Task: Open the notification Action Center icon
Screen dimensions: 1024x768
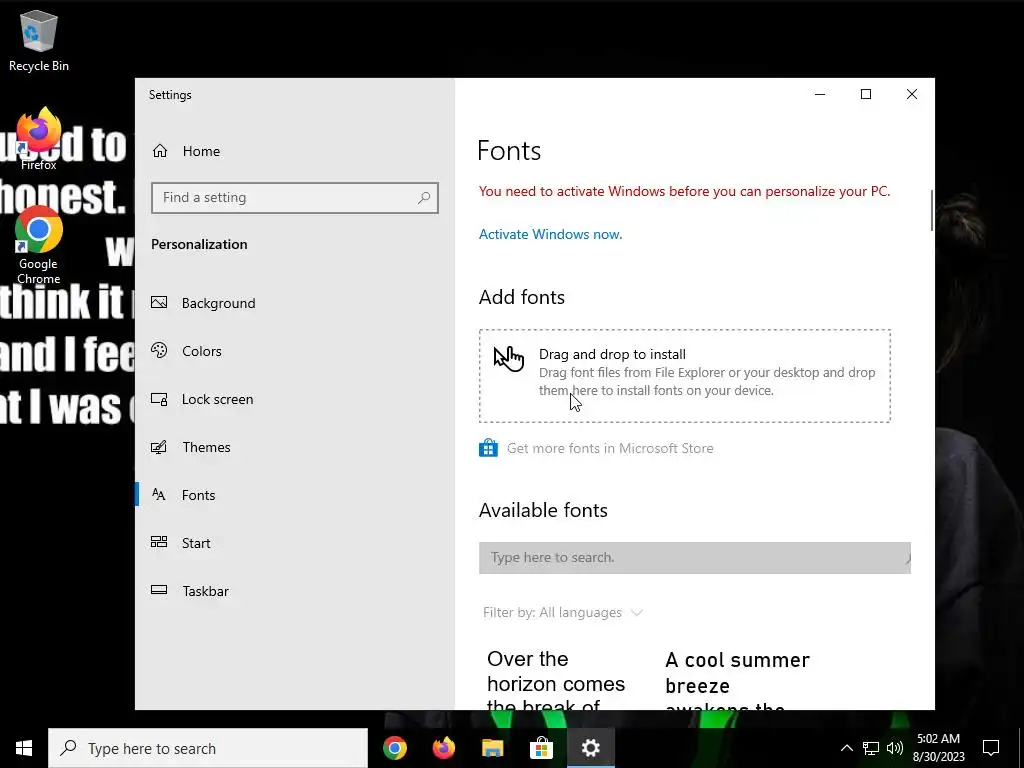Action: click(x=991, y=748)
